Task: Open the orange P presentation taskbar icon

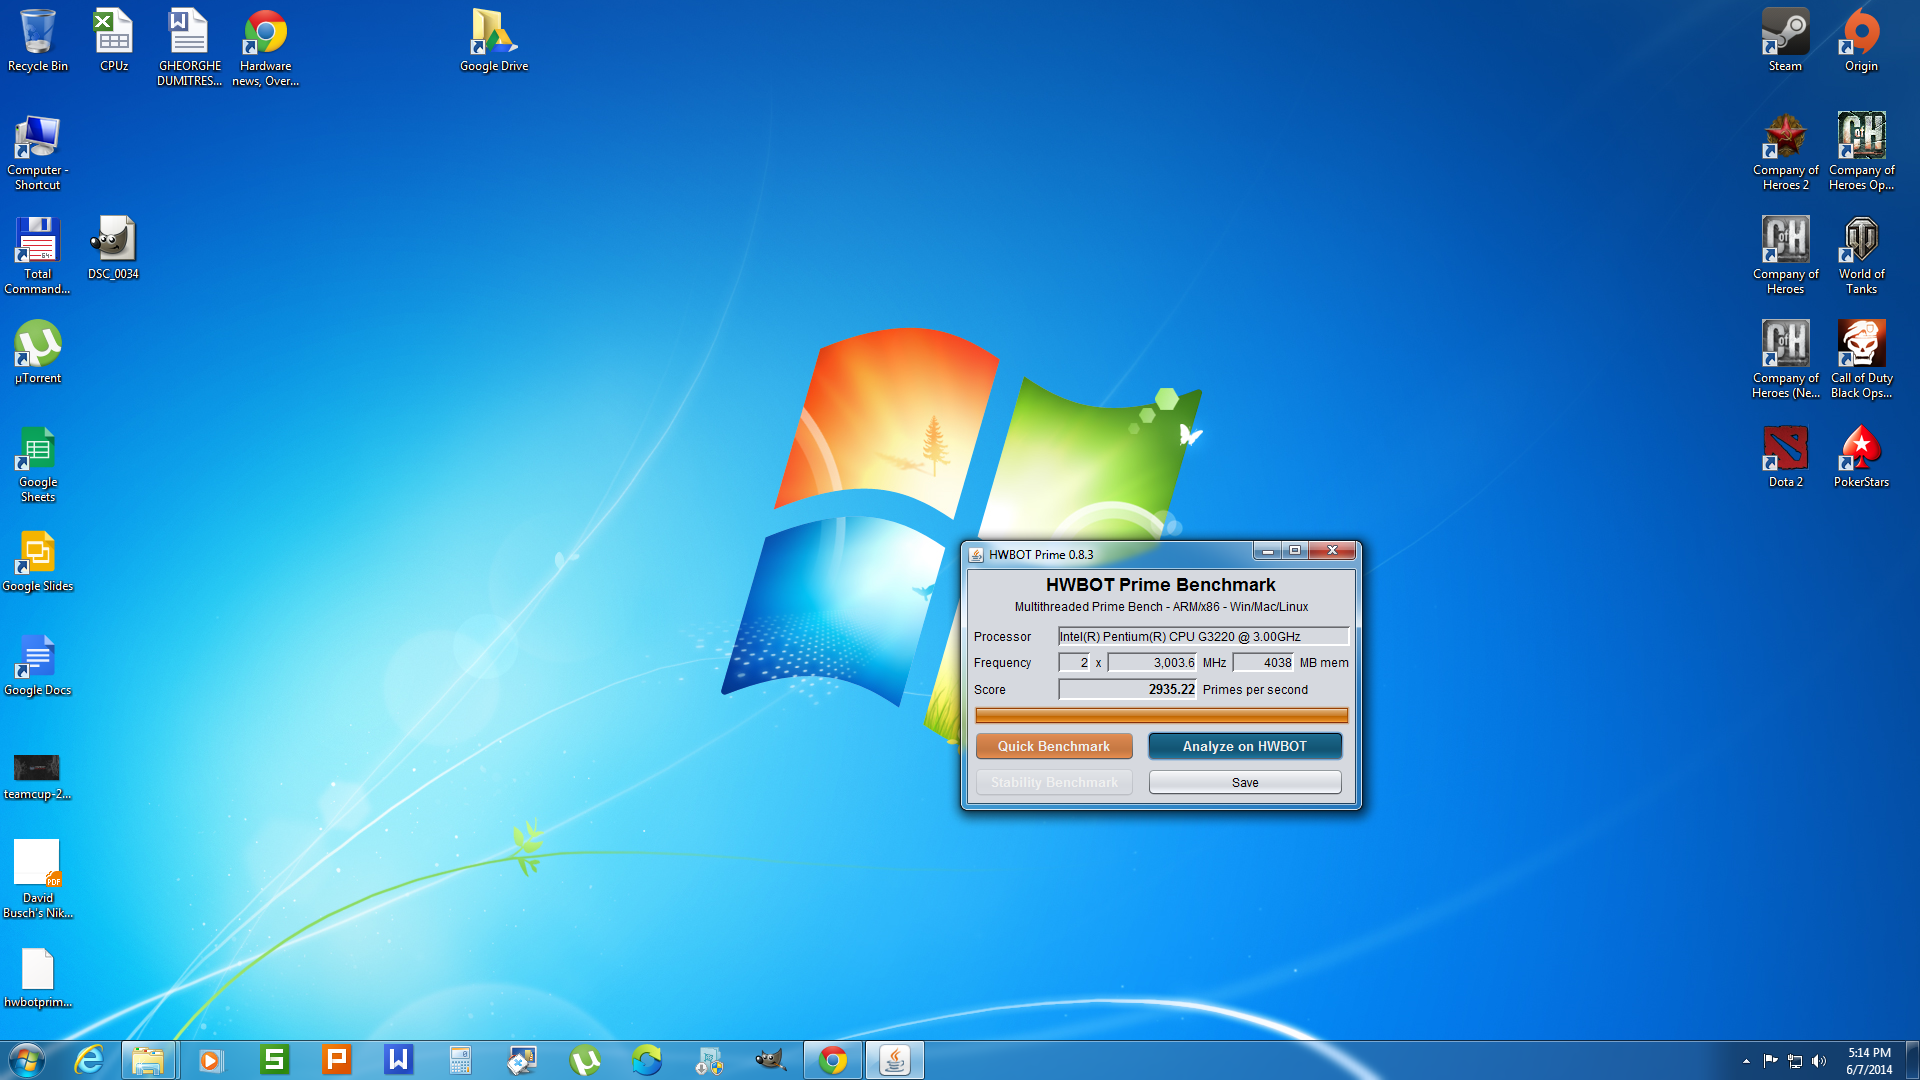Action: coord(336,1060)
